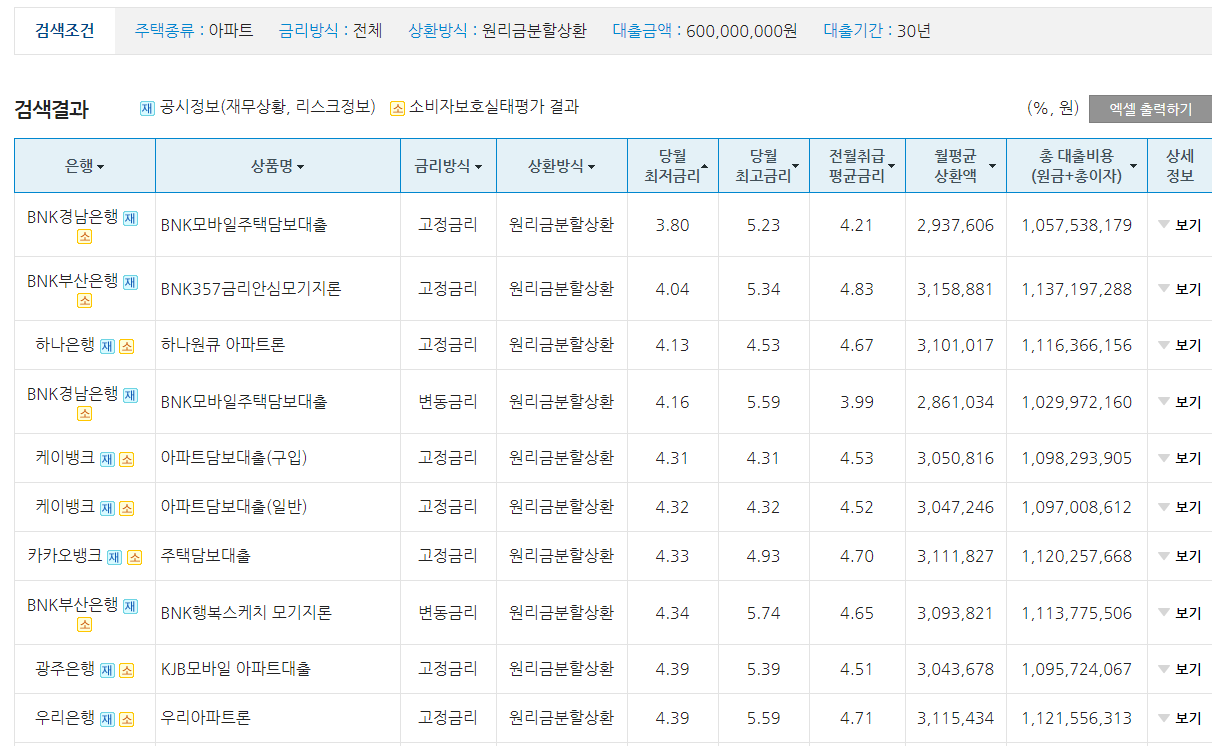Click 카카오뱅크 bank name
Image resolution: width=1212 pixels, height=746 pixels.
(65, 556)
